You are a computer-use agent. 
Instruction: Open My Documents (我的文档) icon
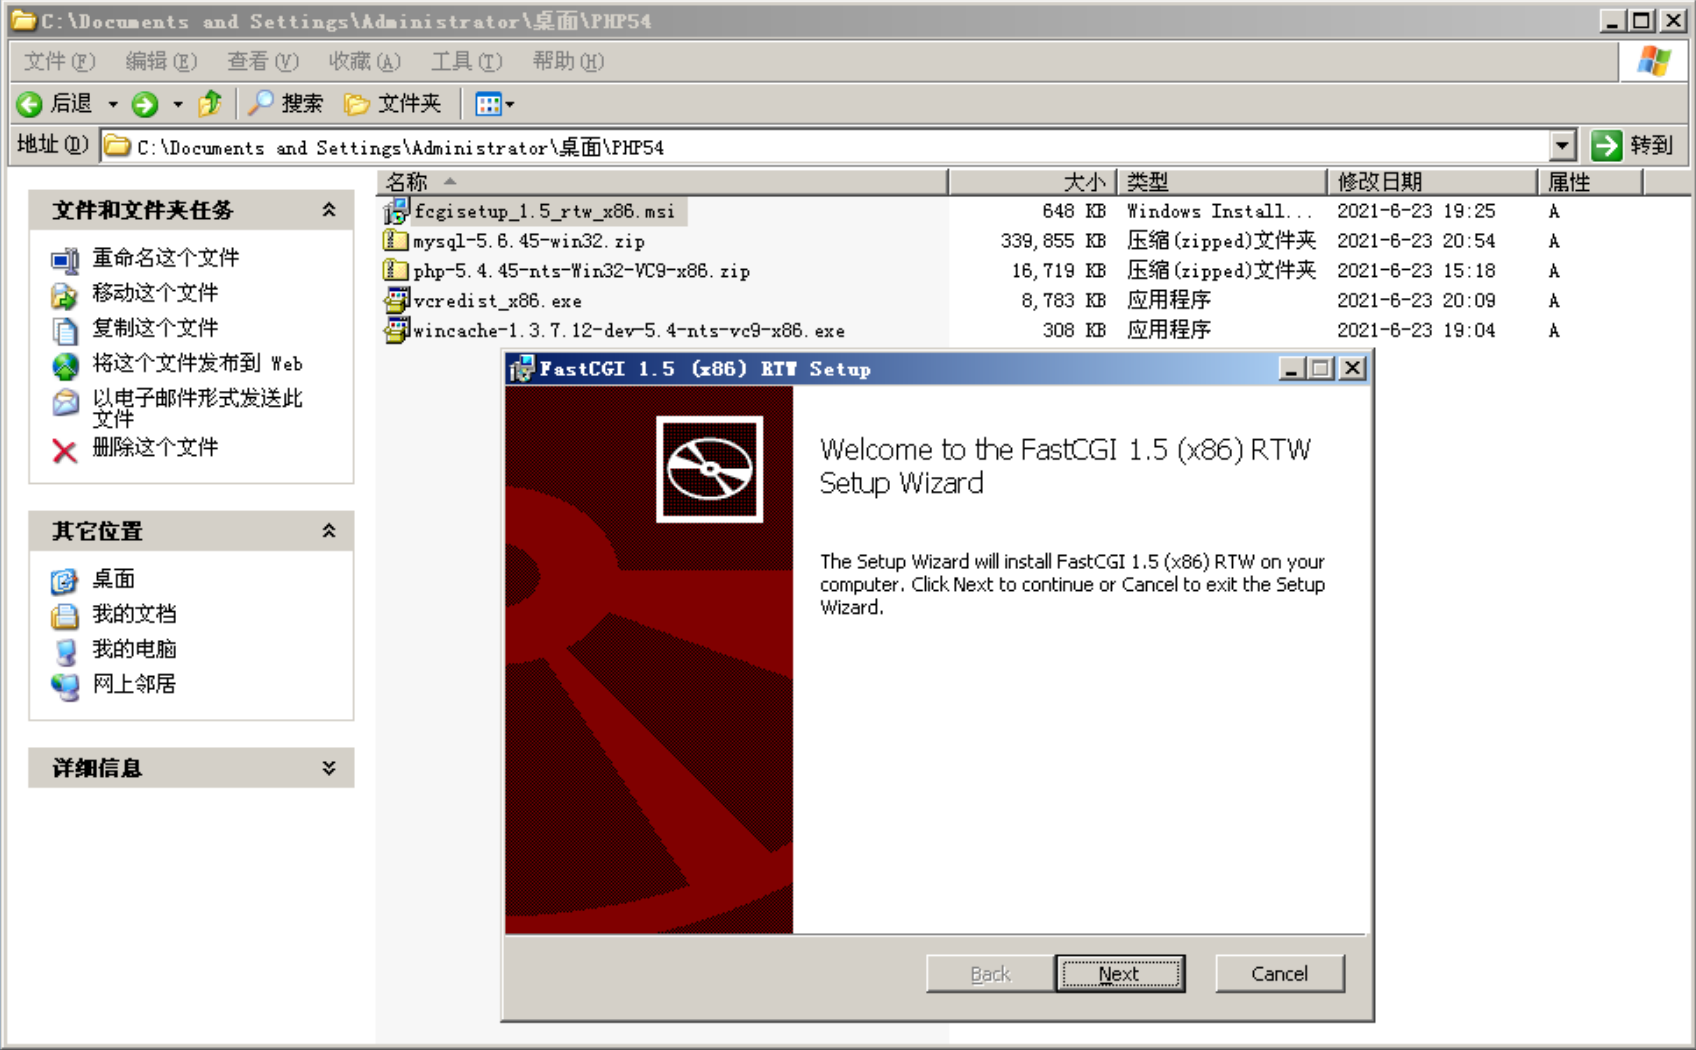(x=65, y=615)
